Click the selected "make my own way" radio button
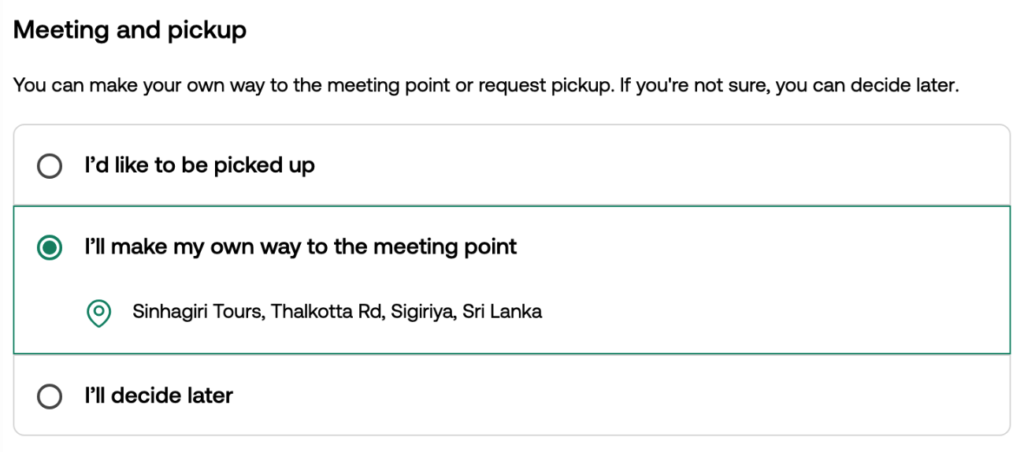Image resolution: width=1024 pixels, height=452 pixels. point(49,247)
